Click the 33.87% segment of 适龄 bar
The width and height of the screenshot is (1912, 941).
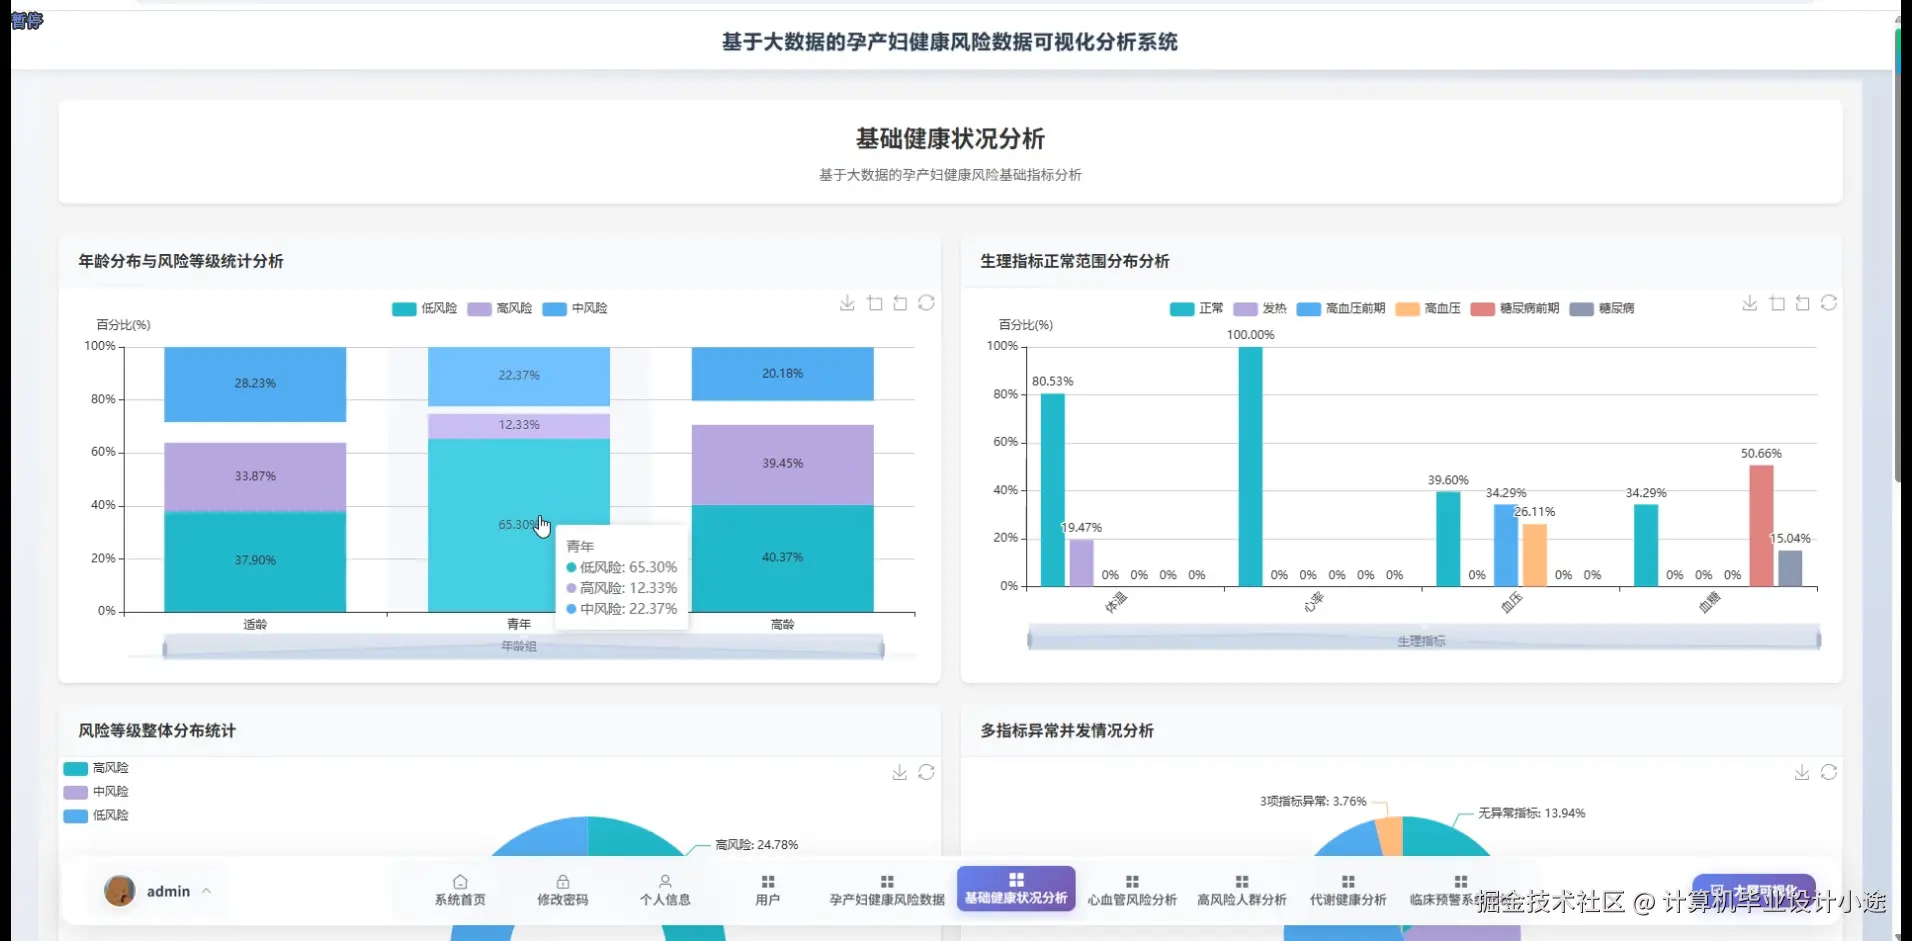click(x=255, y=477)
